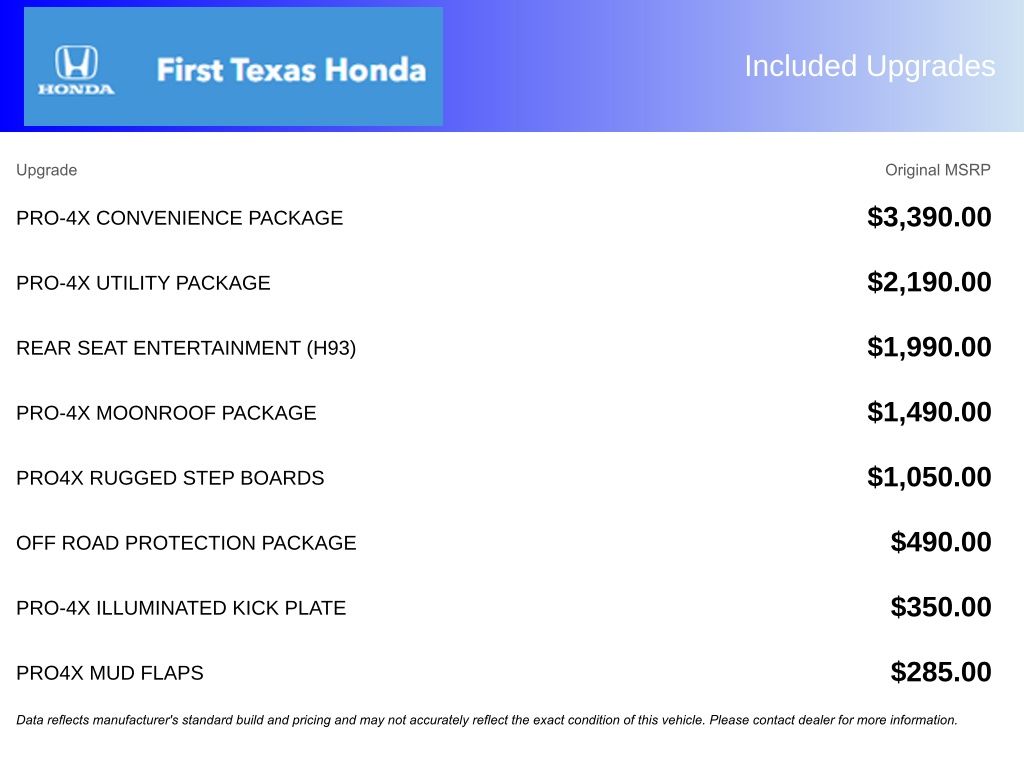Click the $3,390.00 price
The image size is (1024, 768).
click(x=929, y=218)
